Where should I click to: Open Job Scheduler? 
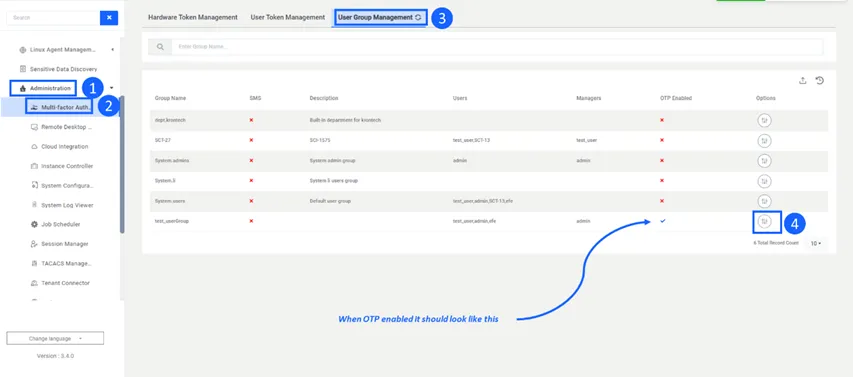click(61, 224)
